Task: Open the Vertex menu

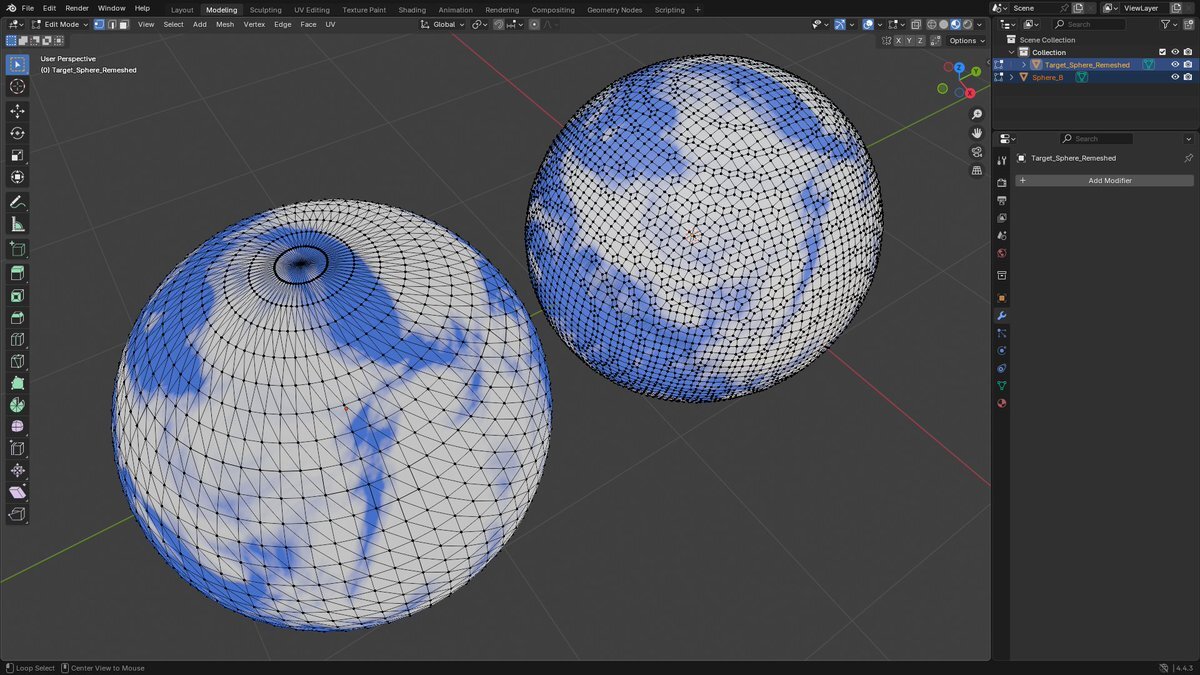Action: 254,24
